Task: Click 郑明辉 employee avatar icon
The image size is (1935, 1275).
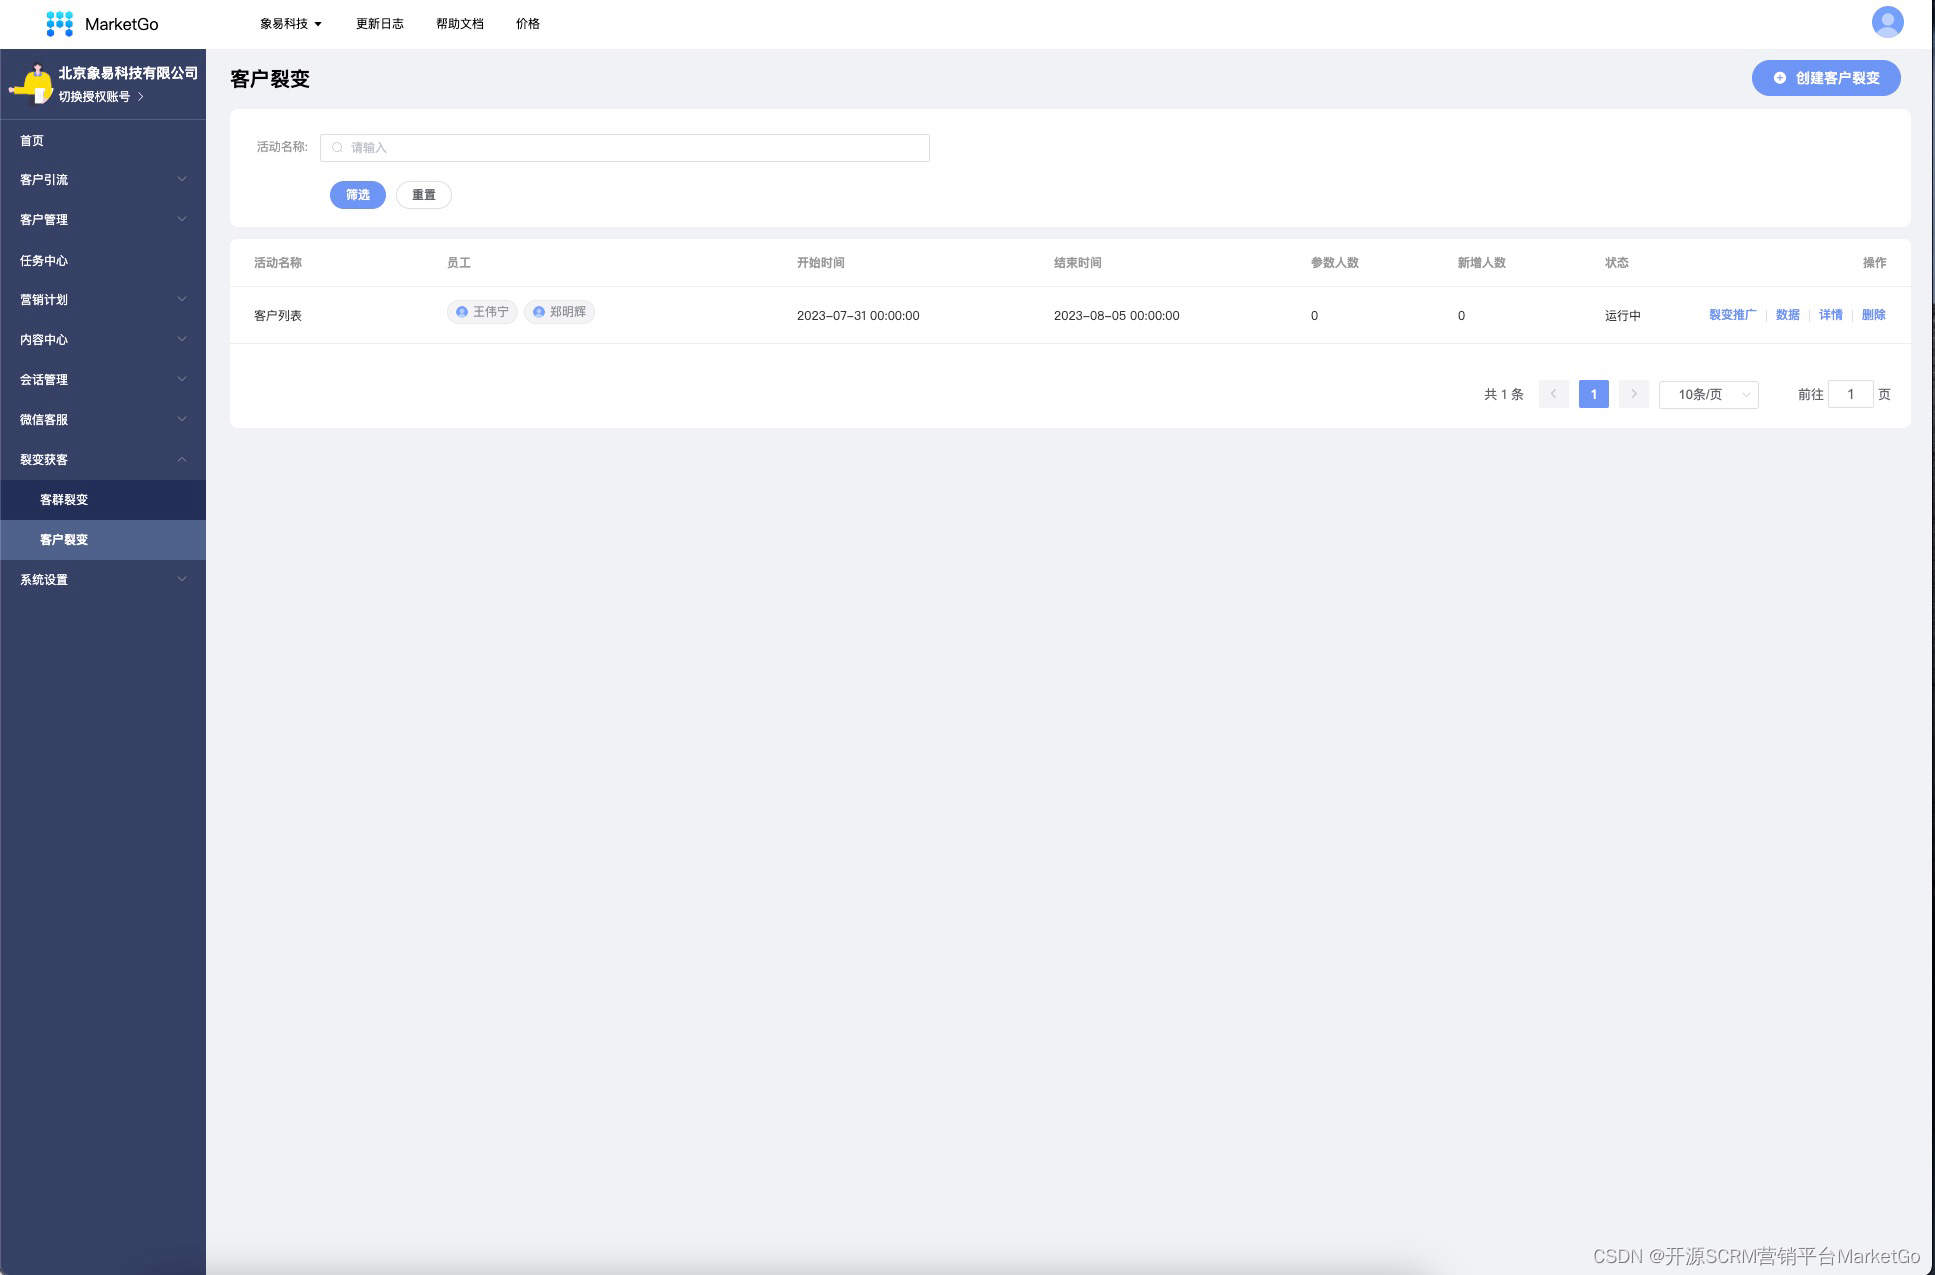Action: pyautogui.click(x=539, y=311)
